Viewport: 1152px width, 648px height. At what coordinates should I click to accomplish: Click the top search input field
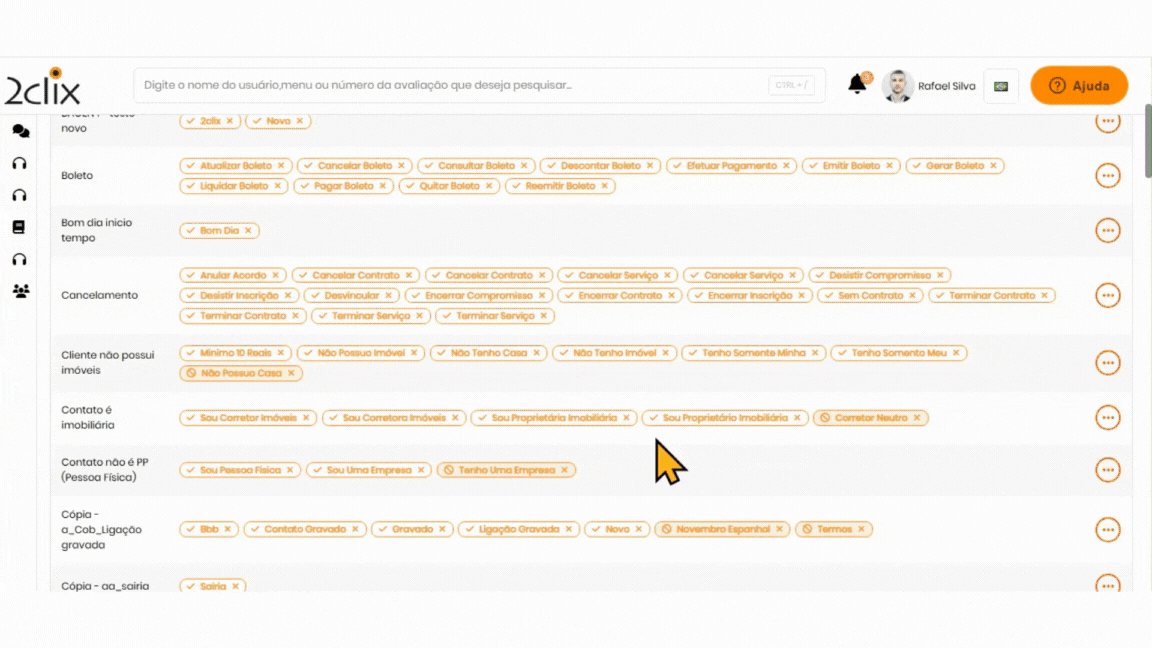450,86
